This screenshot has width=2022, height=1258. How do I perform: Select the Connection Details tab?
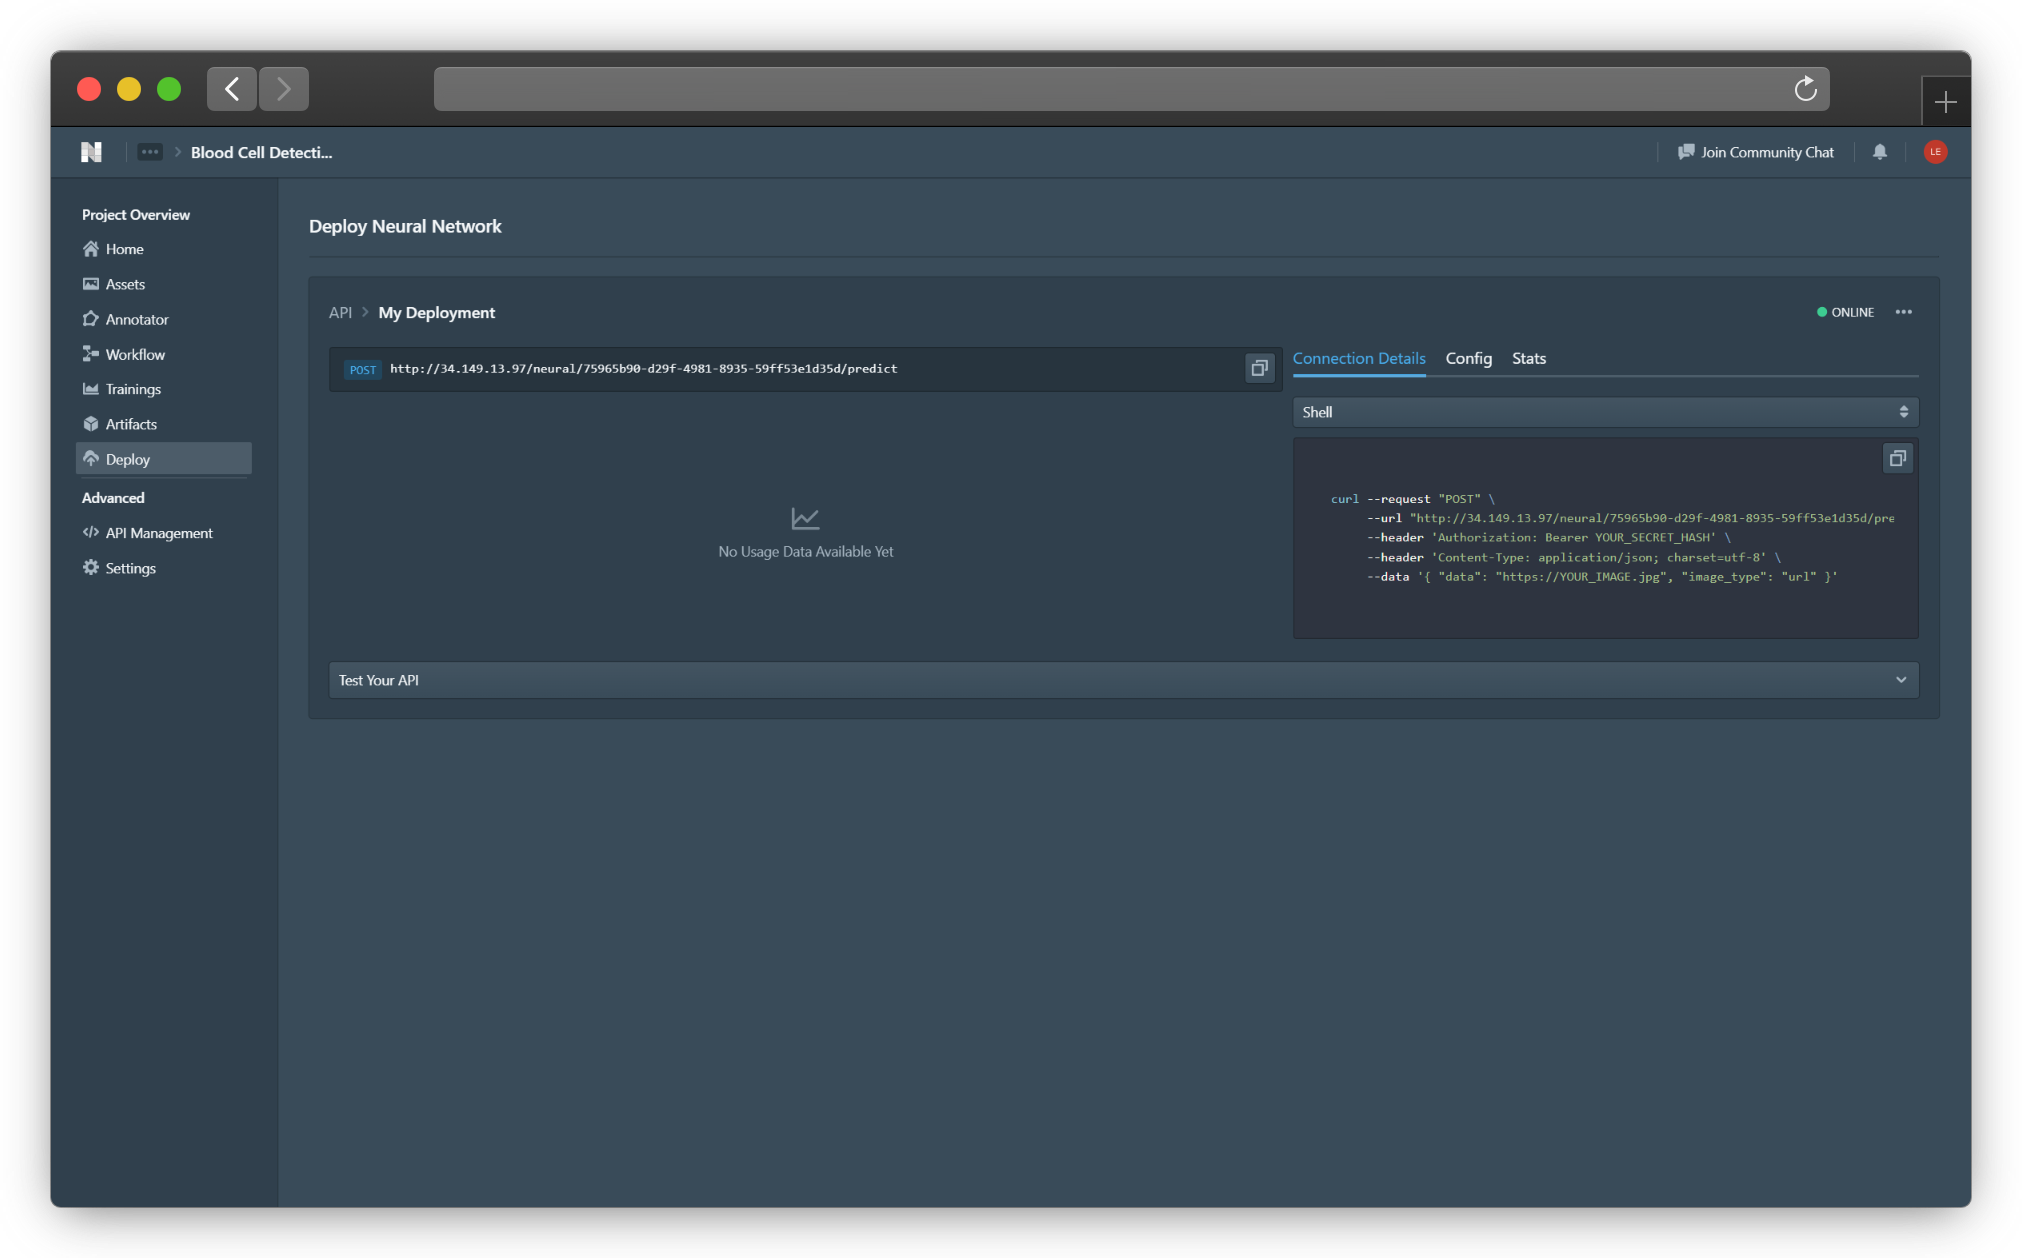pyautogui.click(x=1358, y=358)
